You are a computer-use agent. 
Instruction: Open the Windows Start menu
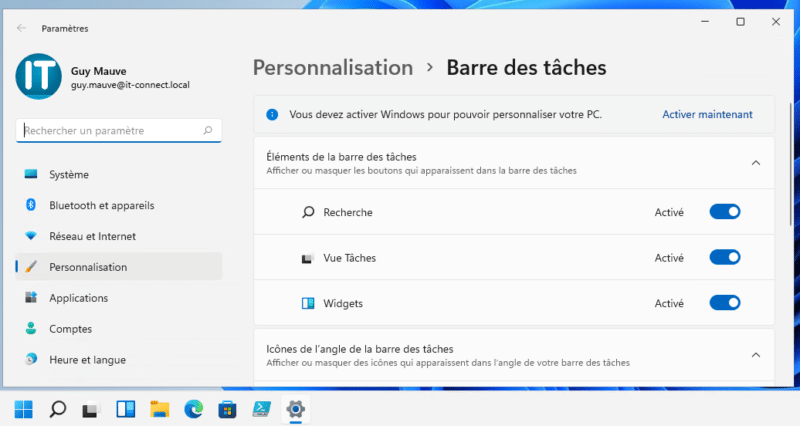[23, 409]
